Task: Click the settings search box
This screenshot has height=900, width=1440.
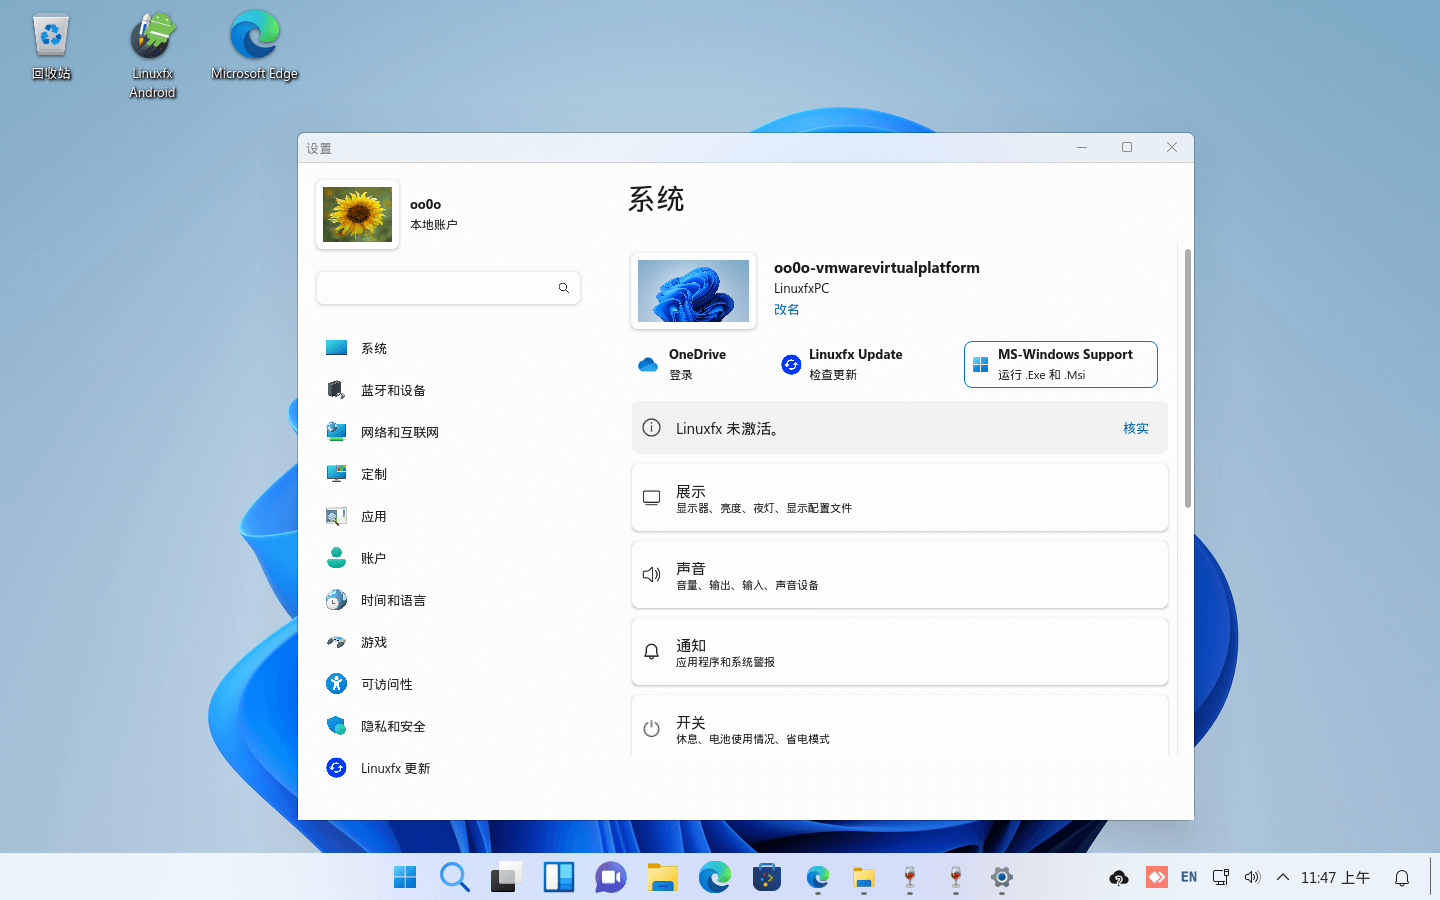Action: 448,288
